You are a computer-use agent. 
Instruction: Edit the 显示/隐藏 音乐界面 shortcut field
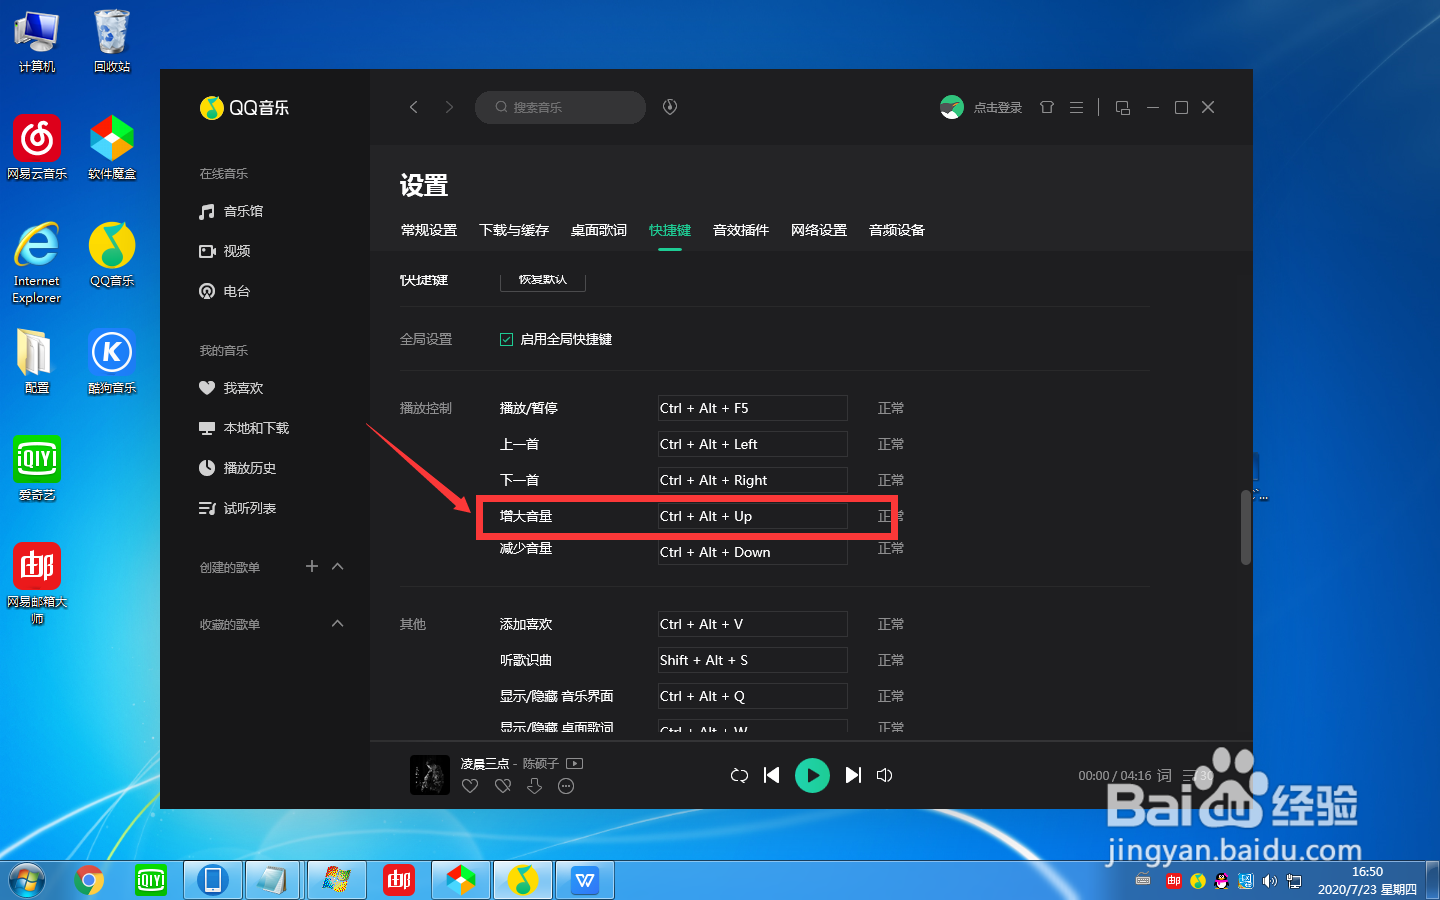click(752, 696)
